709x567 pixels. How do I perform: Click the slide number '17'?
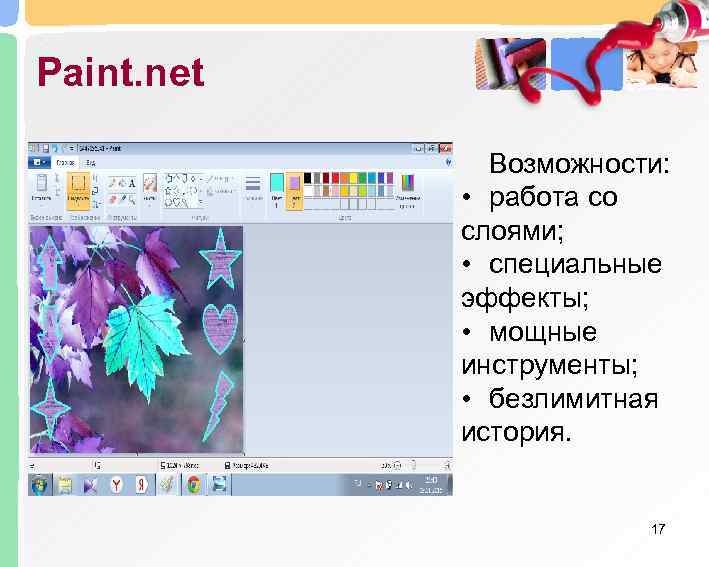tap(657, 529)
